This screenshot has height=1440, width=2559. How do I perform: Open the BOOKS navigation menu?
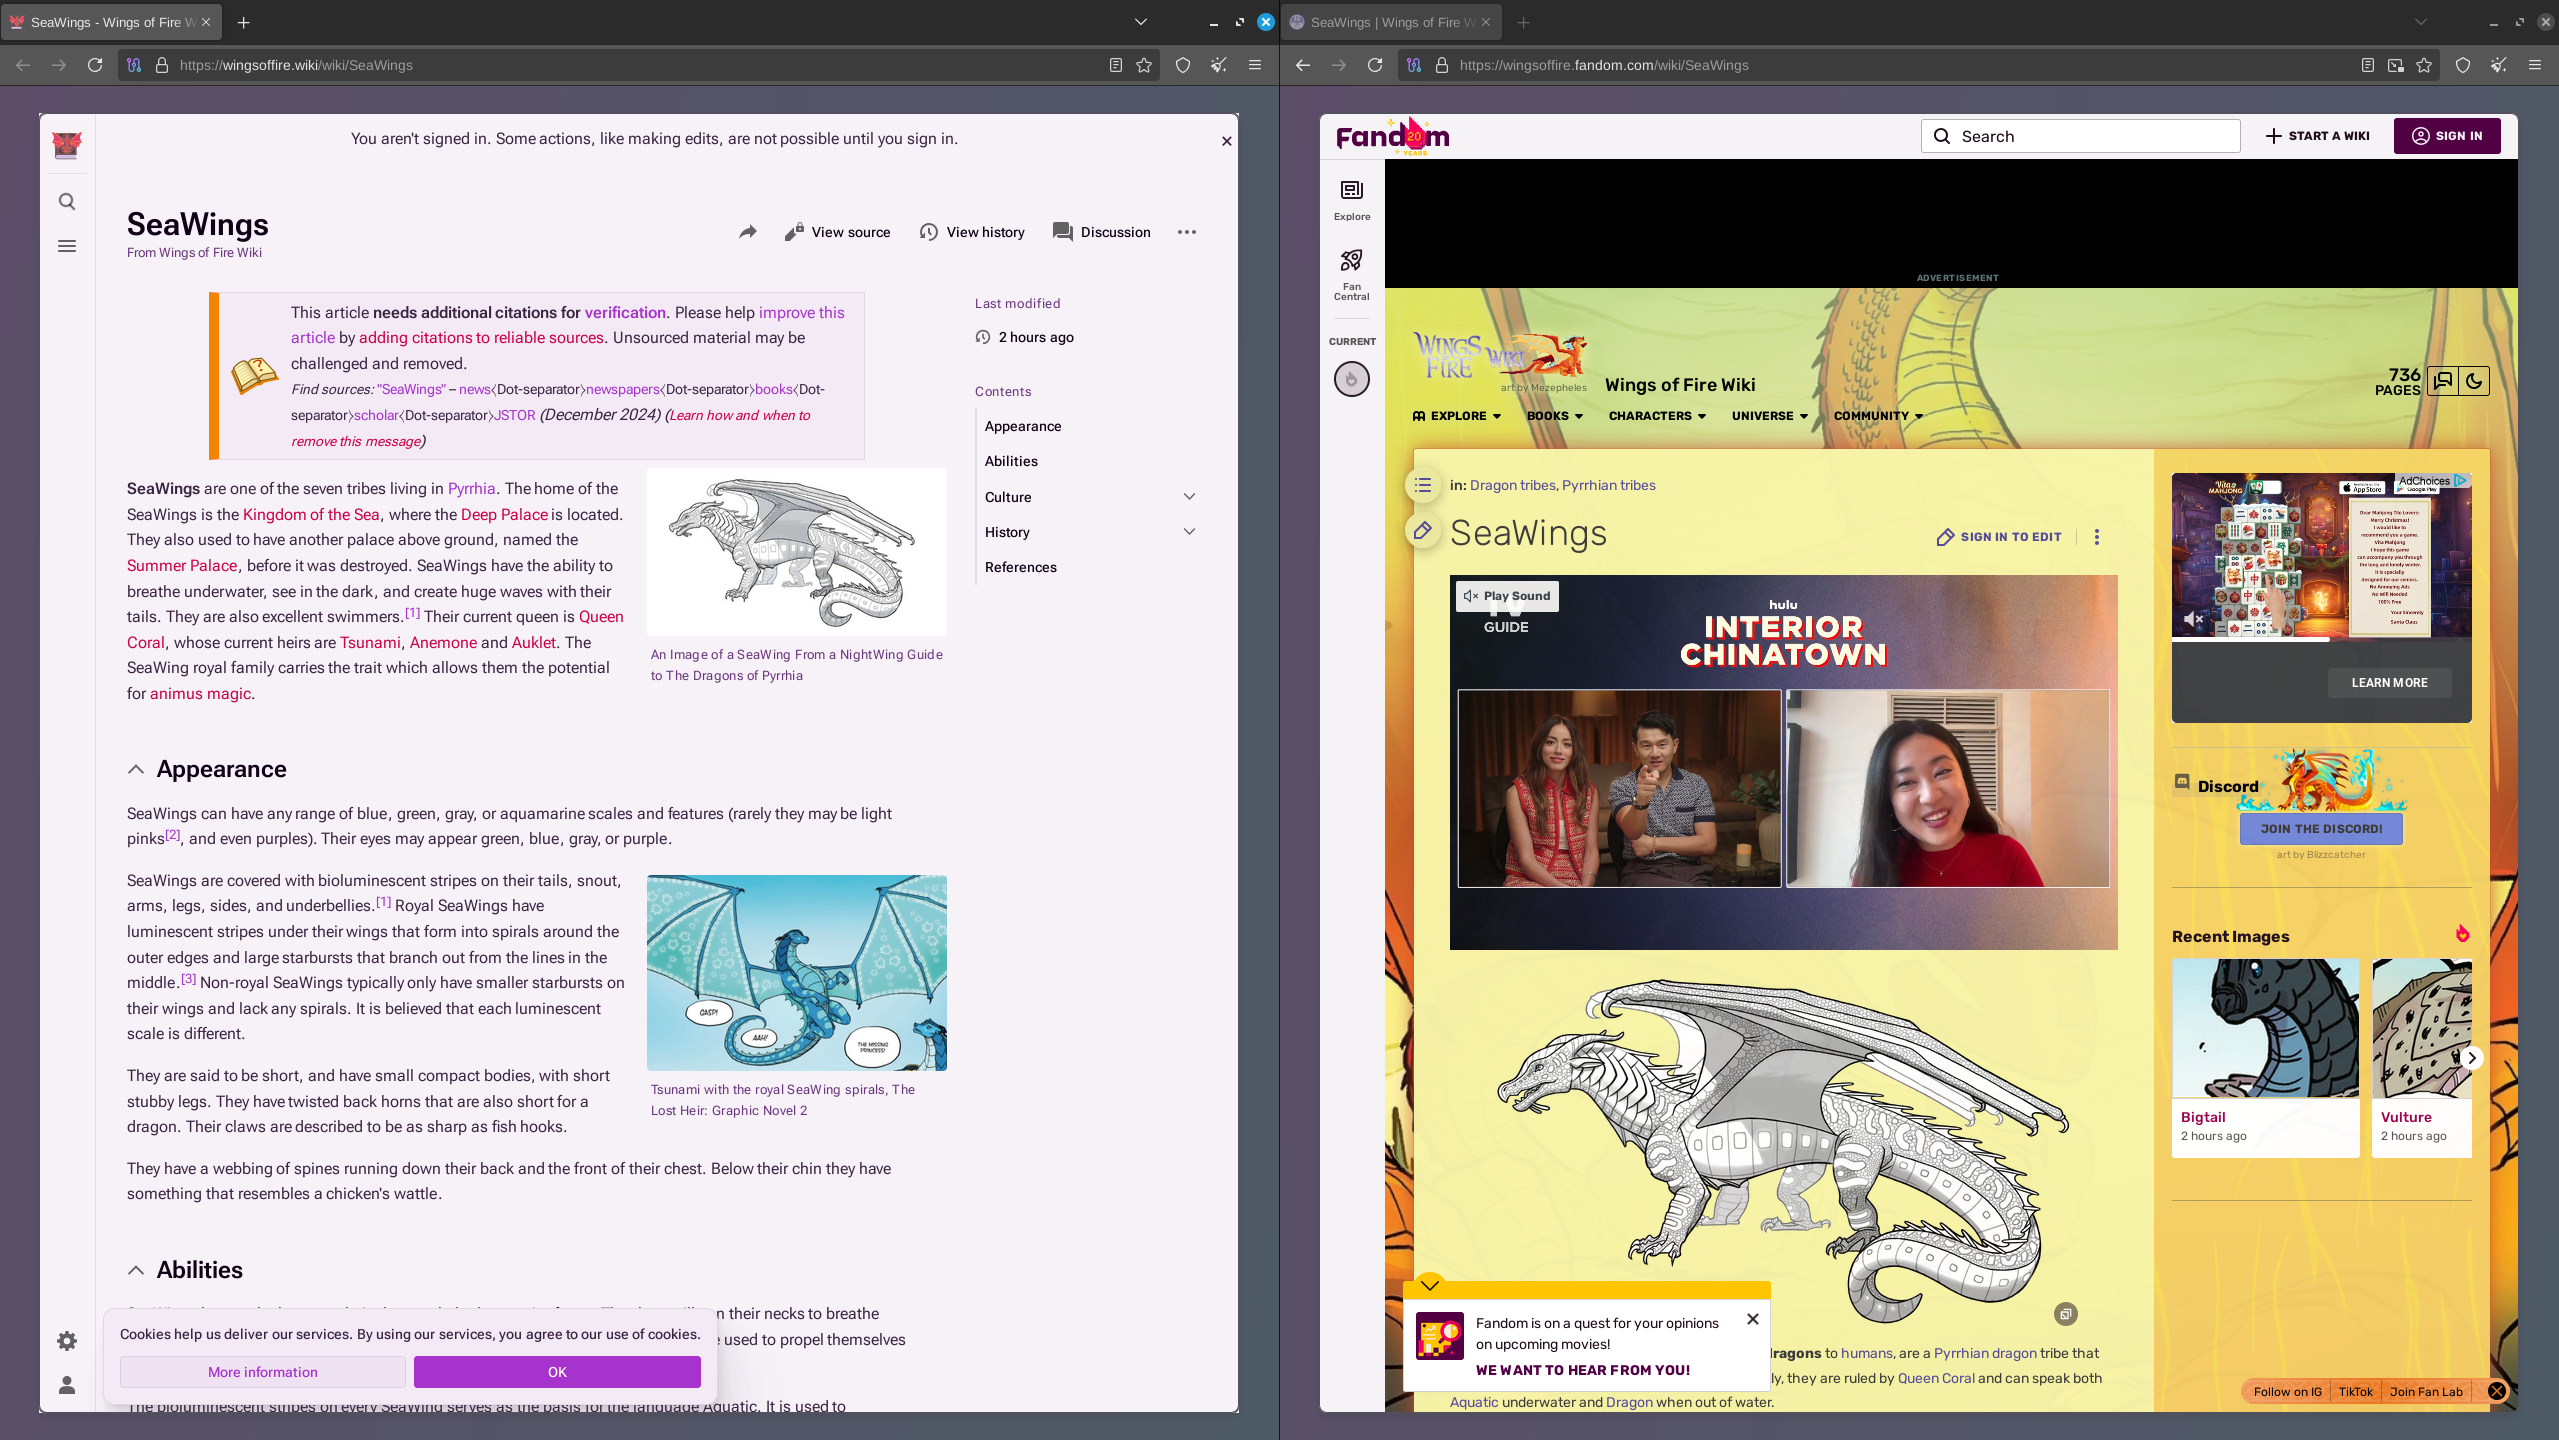1554,416
